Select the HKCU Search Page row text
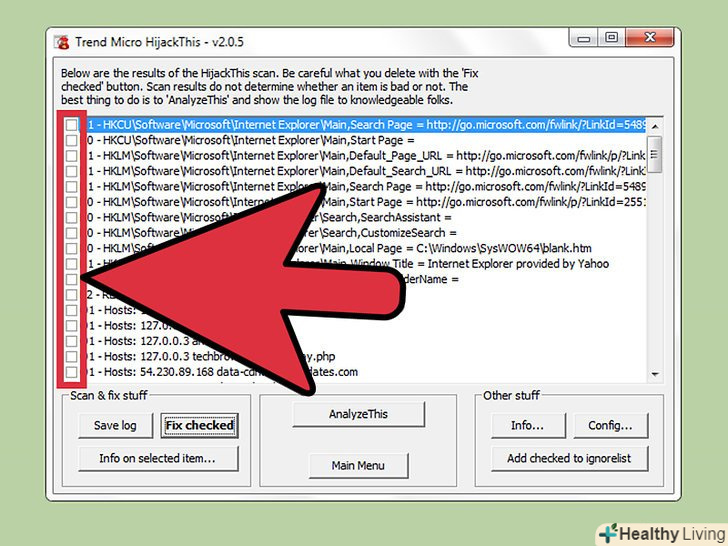 (x=366, y=124)
